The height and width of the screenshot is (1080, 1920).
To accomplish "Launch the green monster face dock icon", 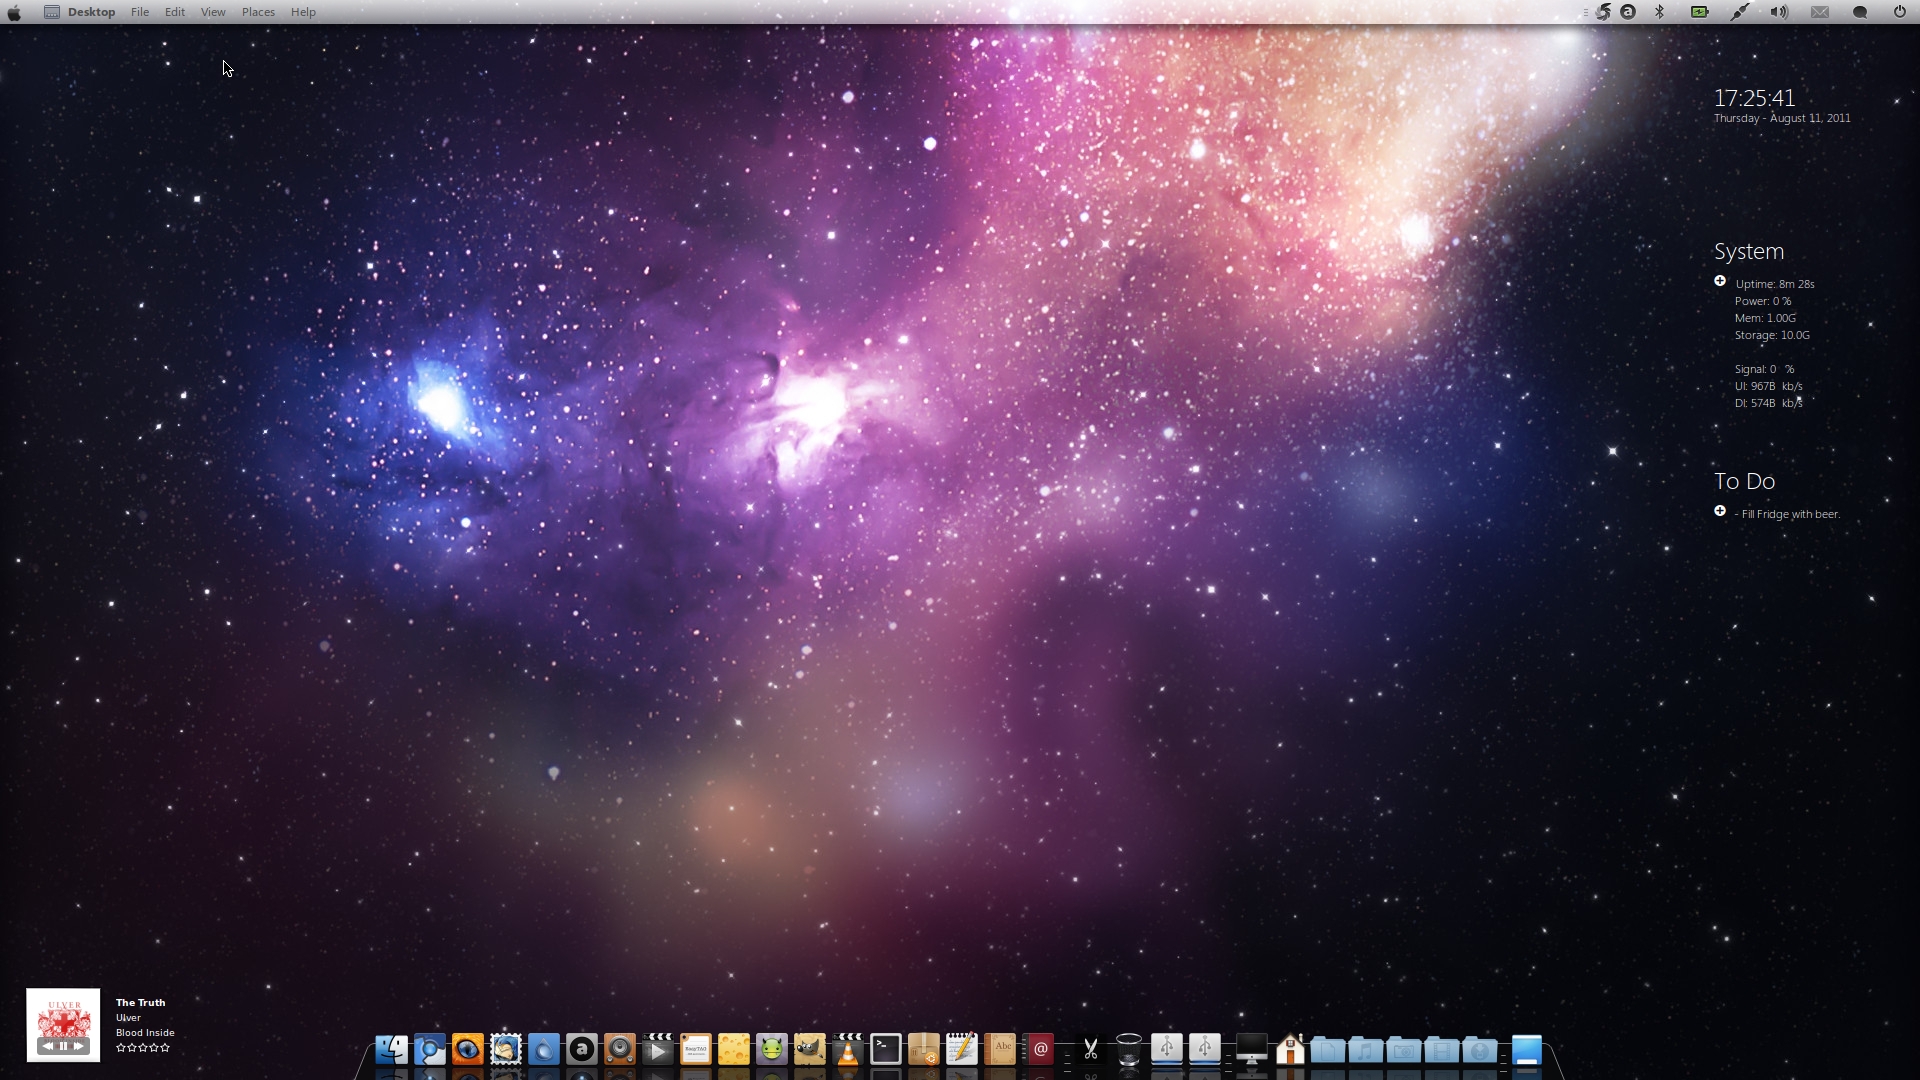I will [771, 1049].
